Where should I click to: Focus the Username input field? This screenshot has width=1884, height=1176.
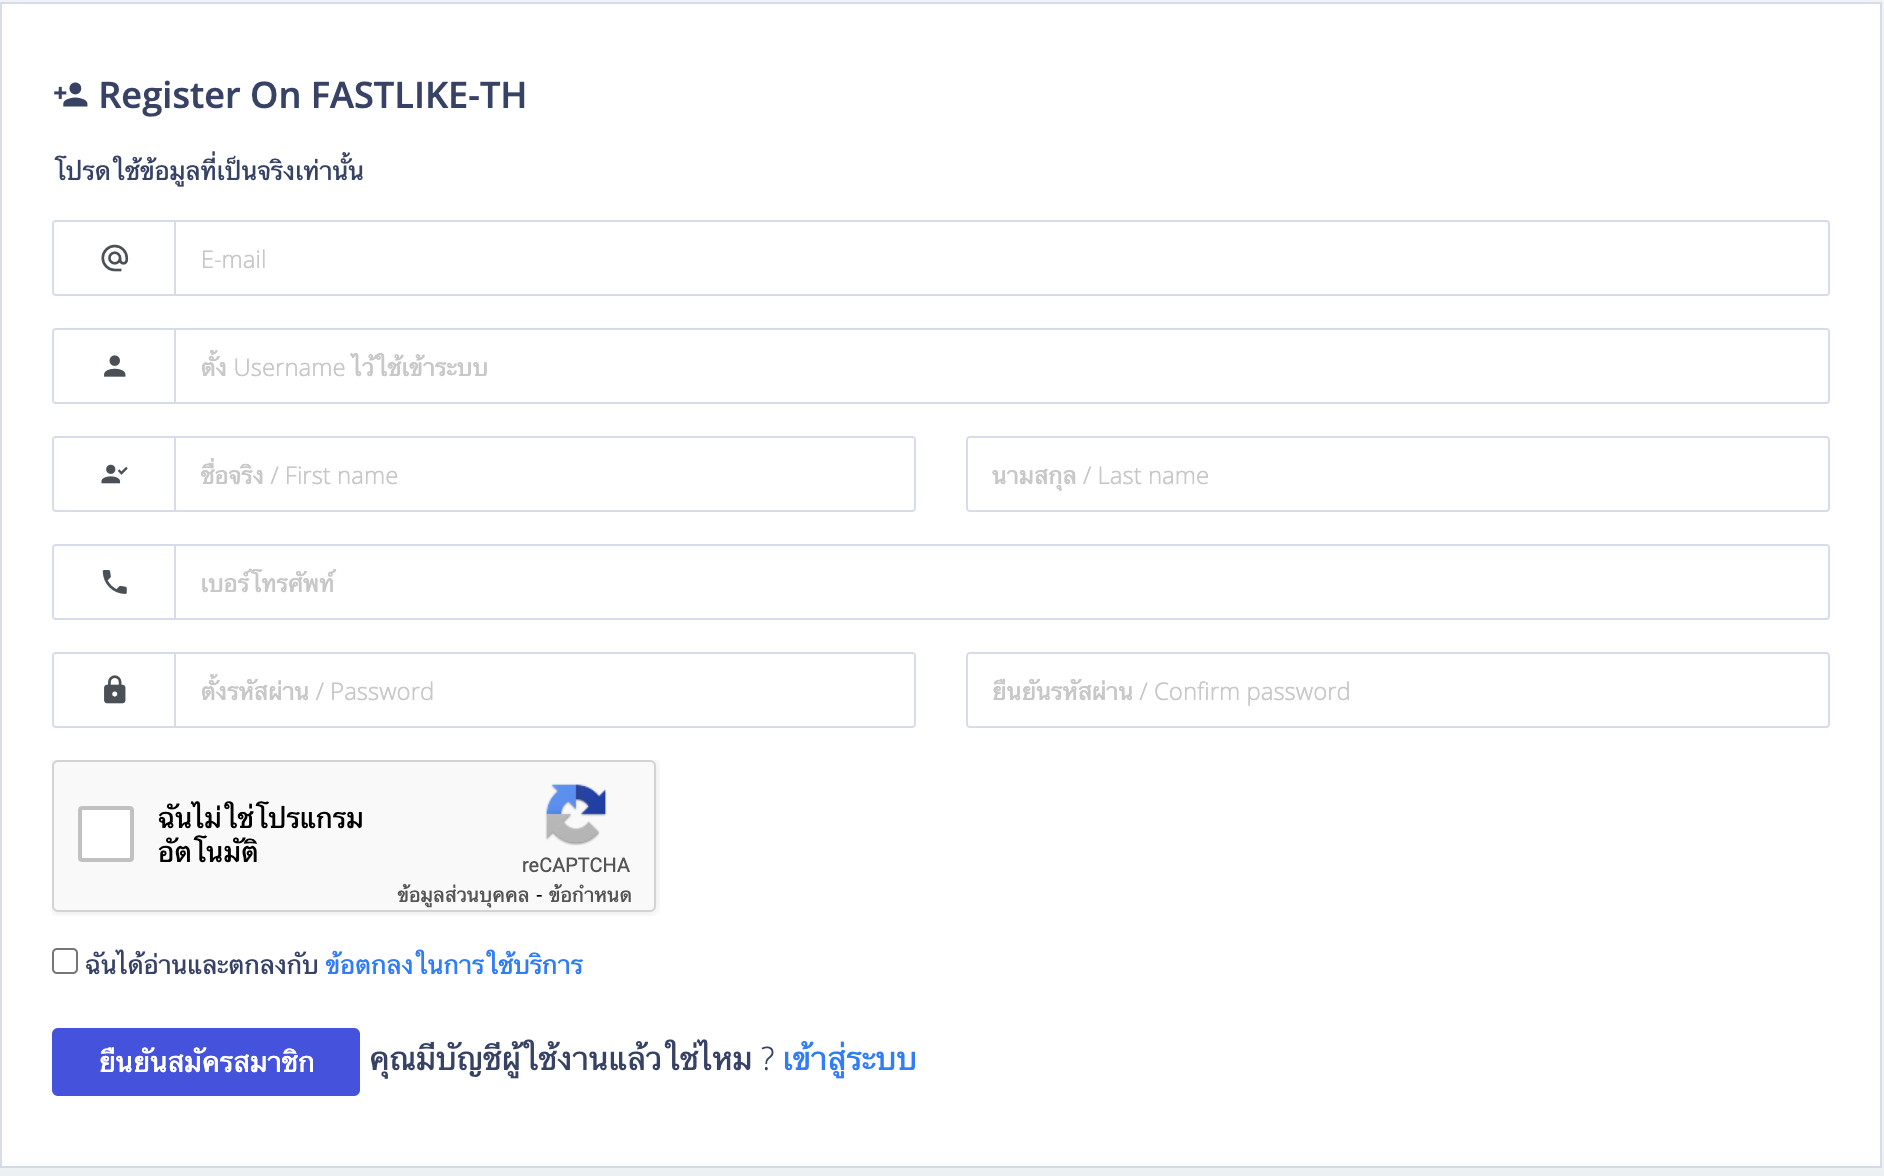point(1001,366)
